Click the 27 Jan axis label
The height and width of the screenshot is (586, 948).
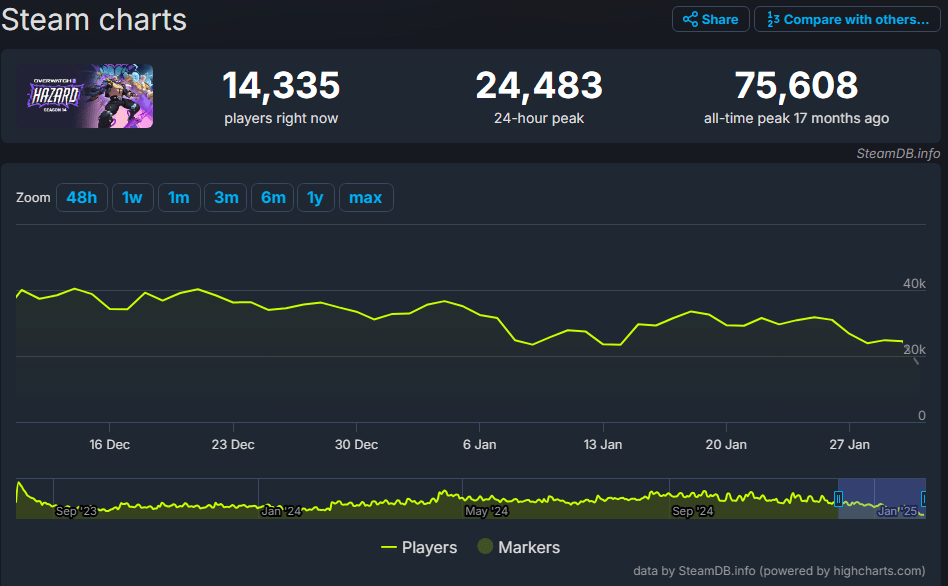point(849,444)
